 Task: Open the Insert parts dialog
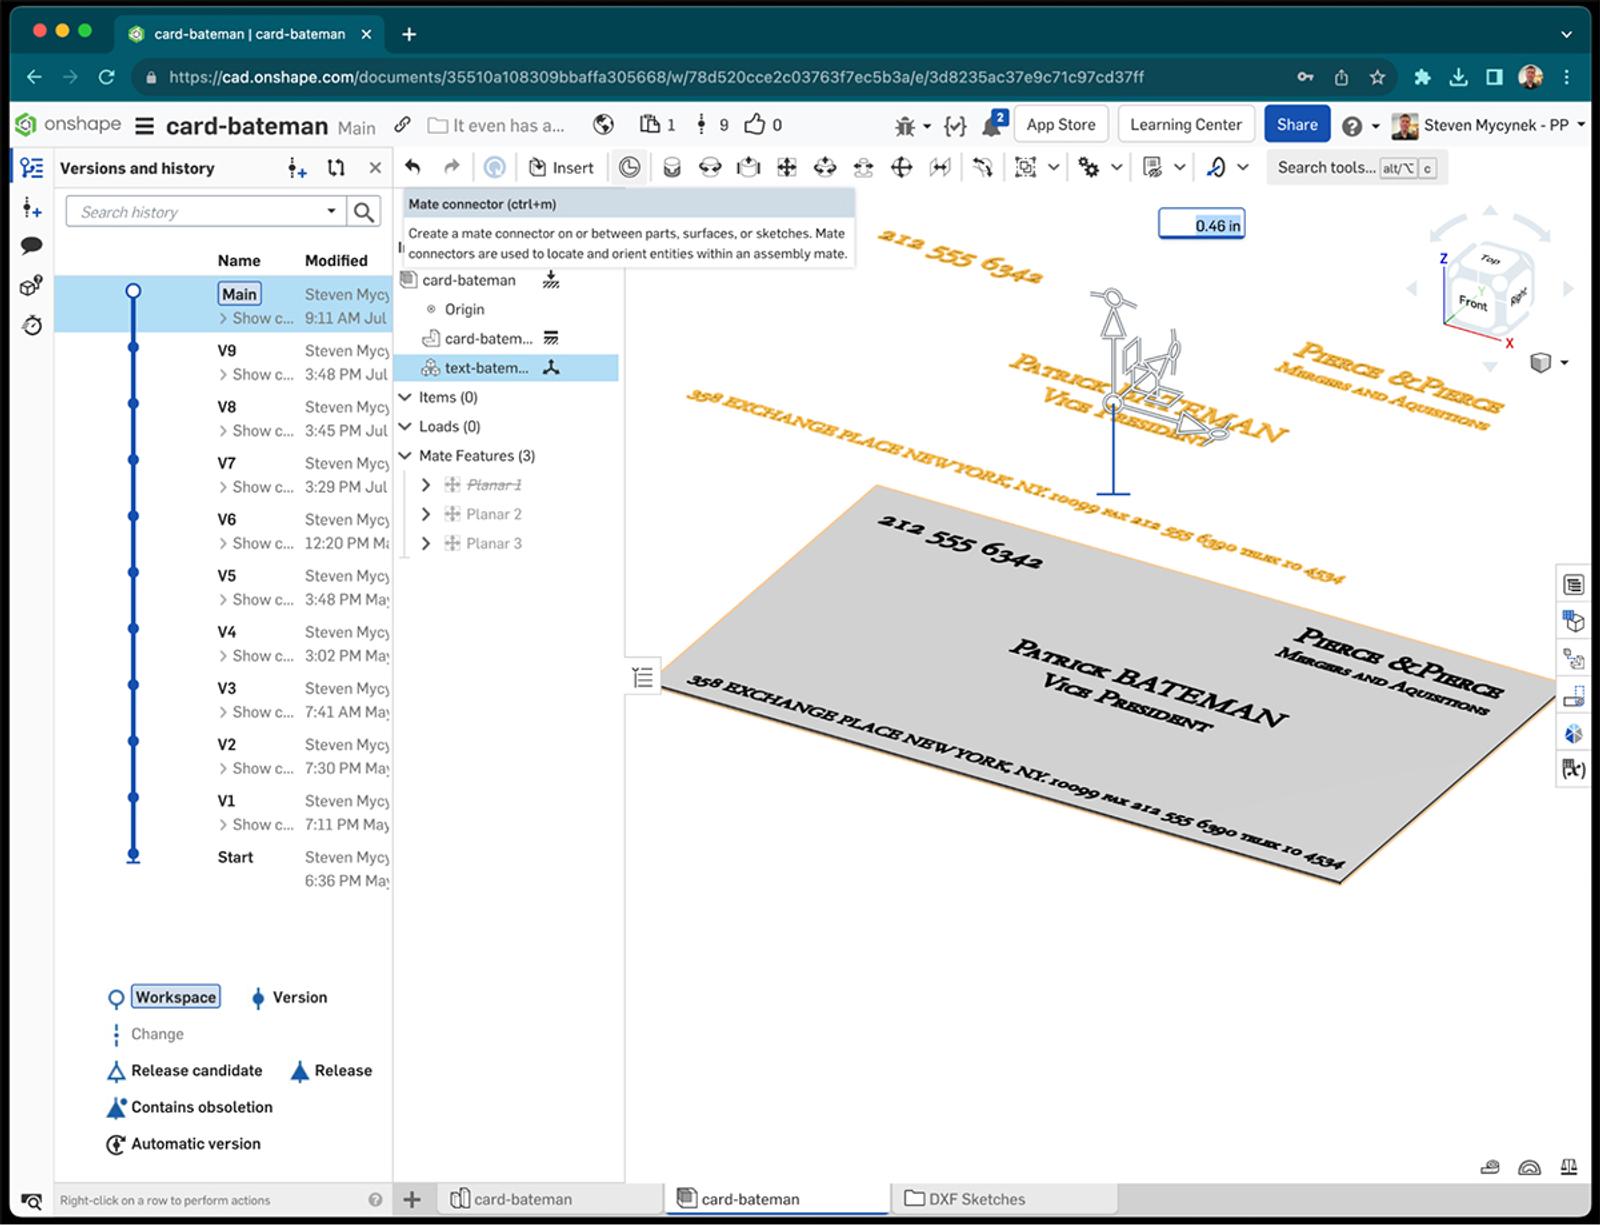click(x=561, y=167)
